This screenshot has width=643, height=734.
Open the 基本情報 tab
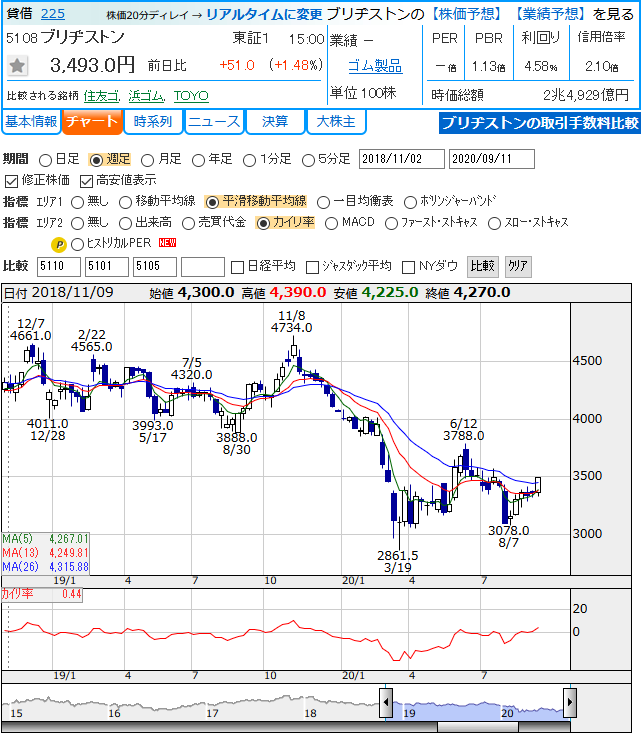[31, 122]
